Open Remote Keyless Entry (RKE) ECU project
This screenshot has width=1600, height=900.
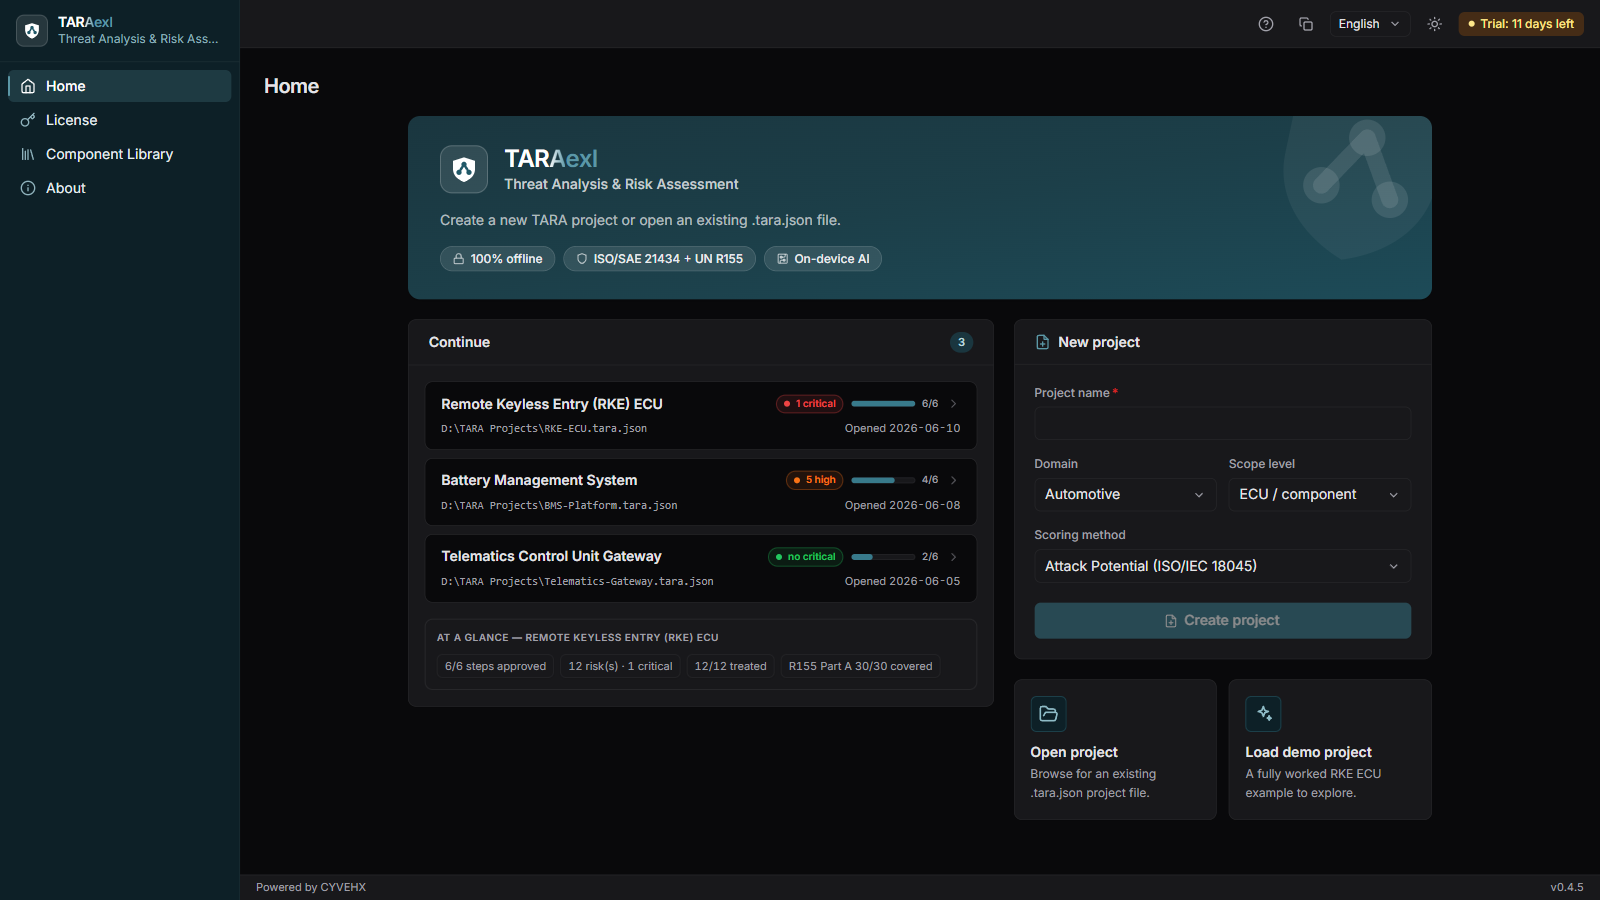(701, 415)
